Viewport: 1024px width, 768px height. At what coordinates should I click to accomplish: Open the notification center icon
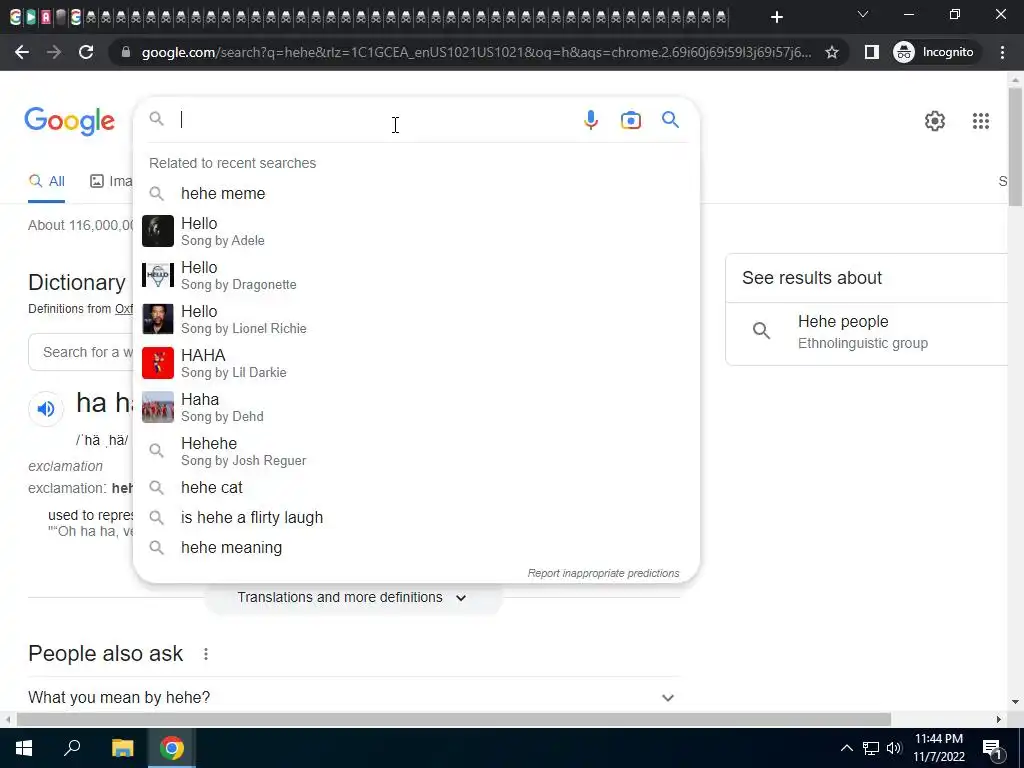(x=993, y=749)
